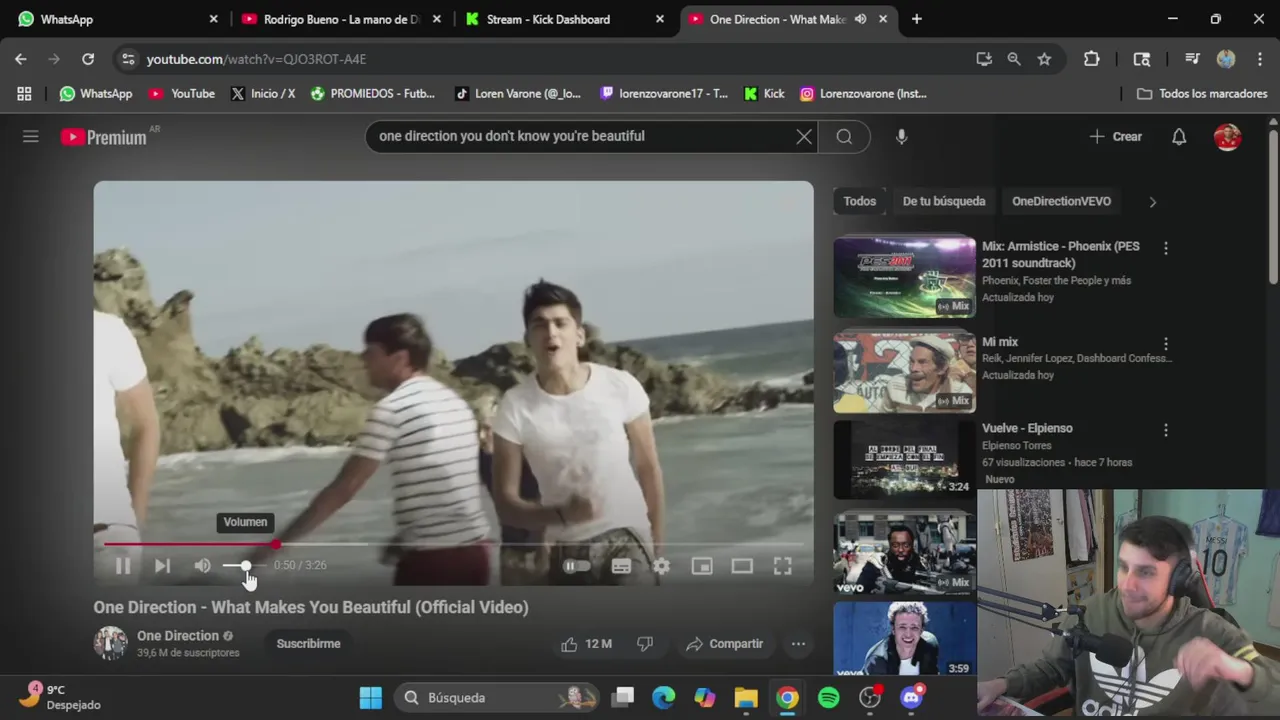Open YouTube notifications bell
The image size is (1280, 720).
1179,136
